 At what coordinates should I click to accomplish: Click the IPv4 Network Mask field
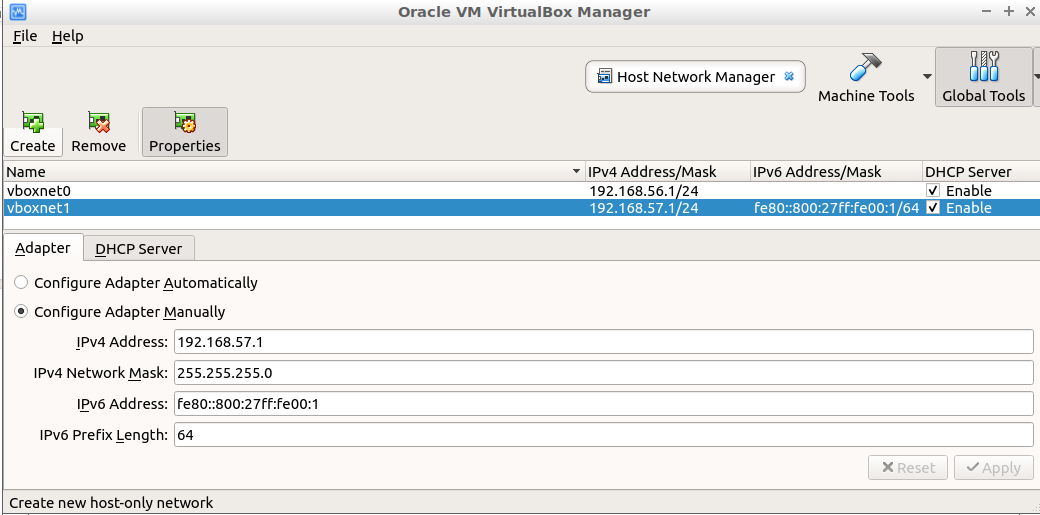coord(604,373)
